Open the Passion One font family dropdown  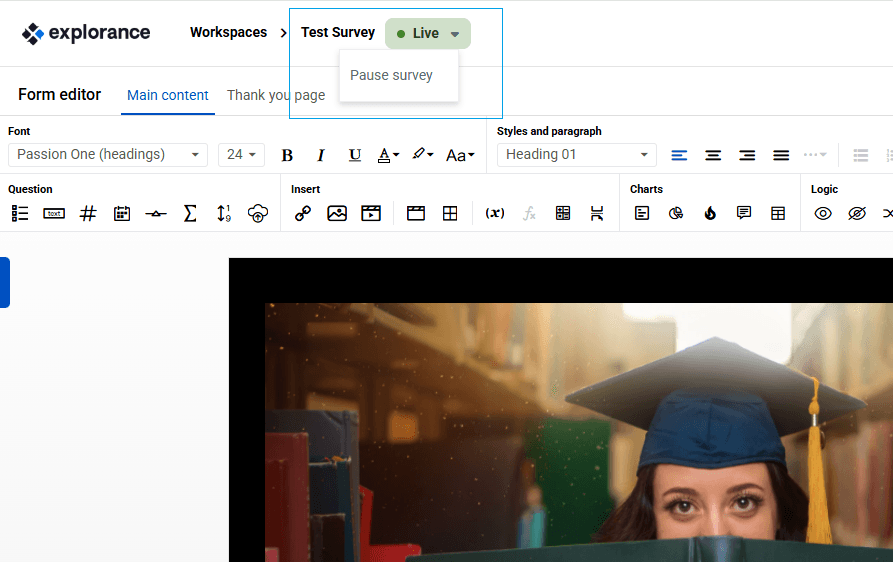tap(108, 154)
